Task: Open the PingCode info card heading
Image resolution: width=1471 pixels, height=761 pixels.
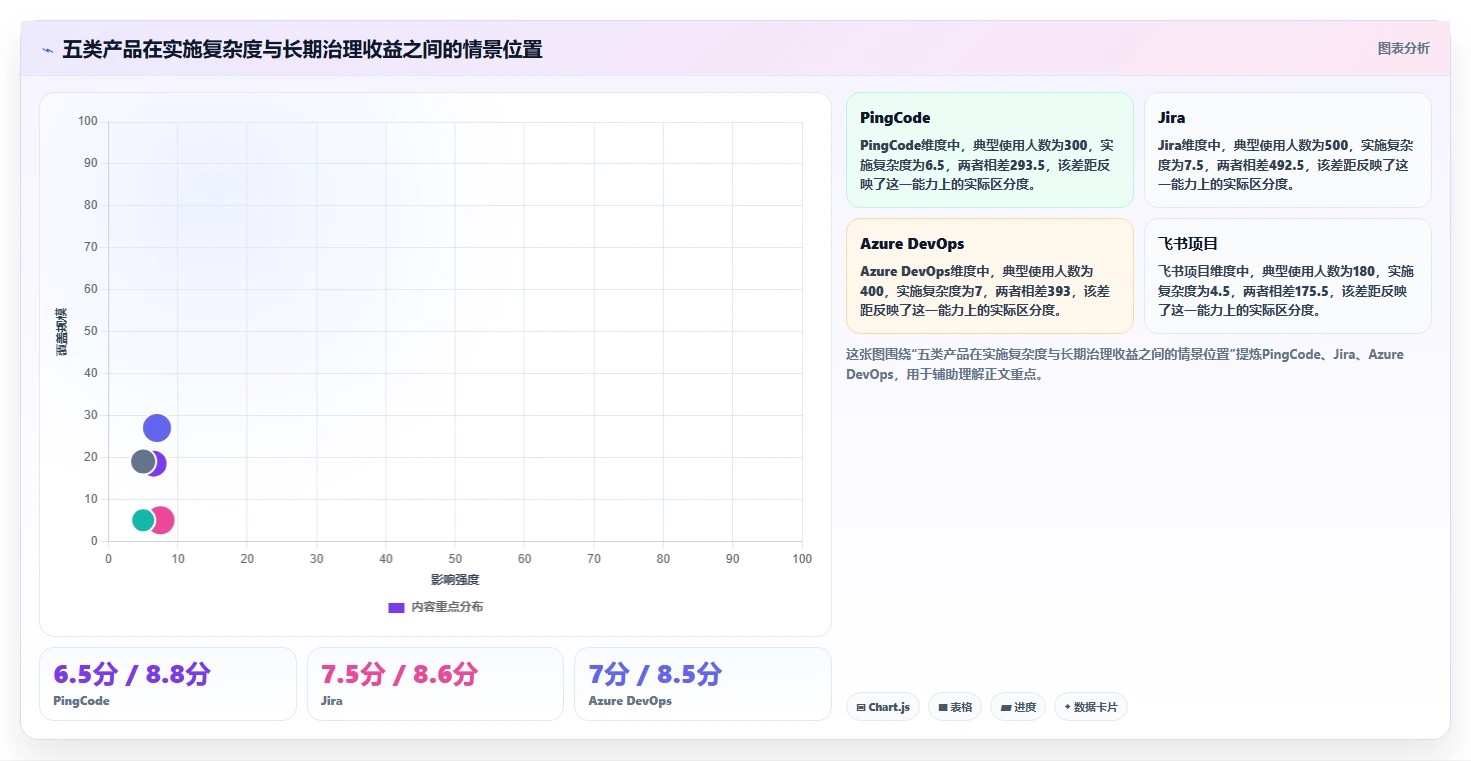Action: 895,117
